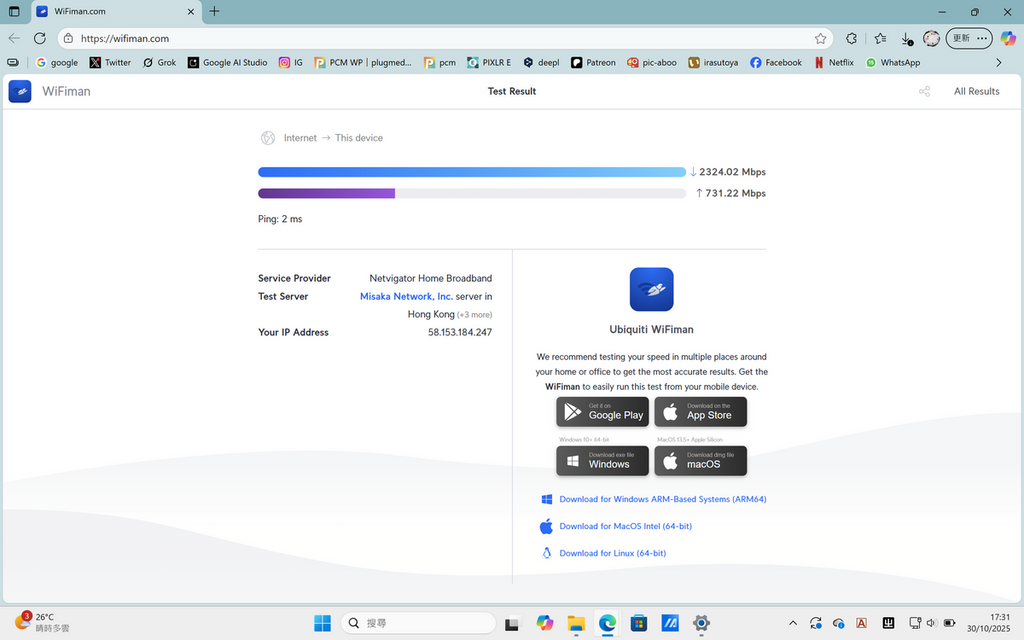Expand hidden system tray icons
The width and height of the screenshot is (1024, 640).
[x=793, y=623]
